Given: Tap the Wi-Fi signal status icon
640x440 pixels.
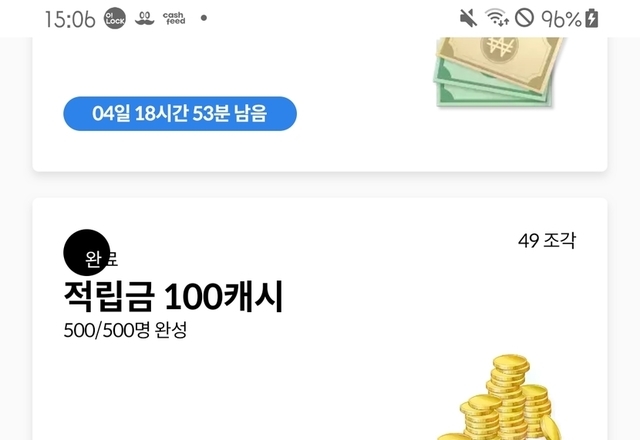Looking at the screenshot, I should [x=496, y=18].
